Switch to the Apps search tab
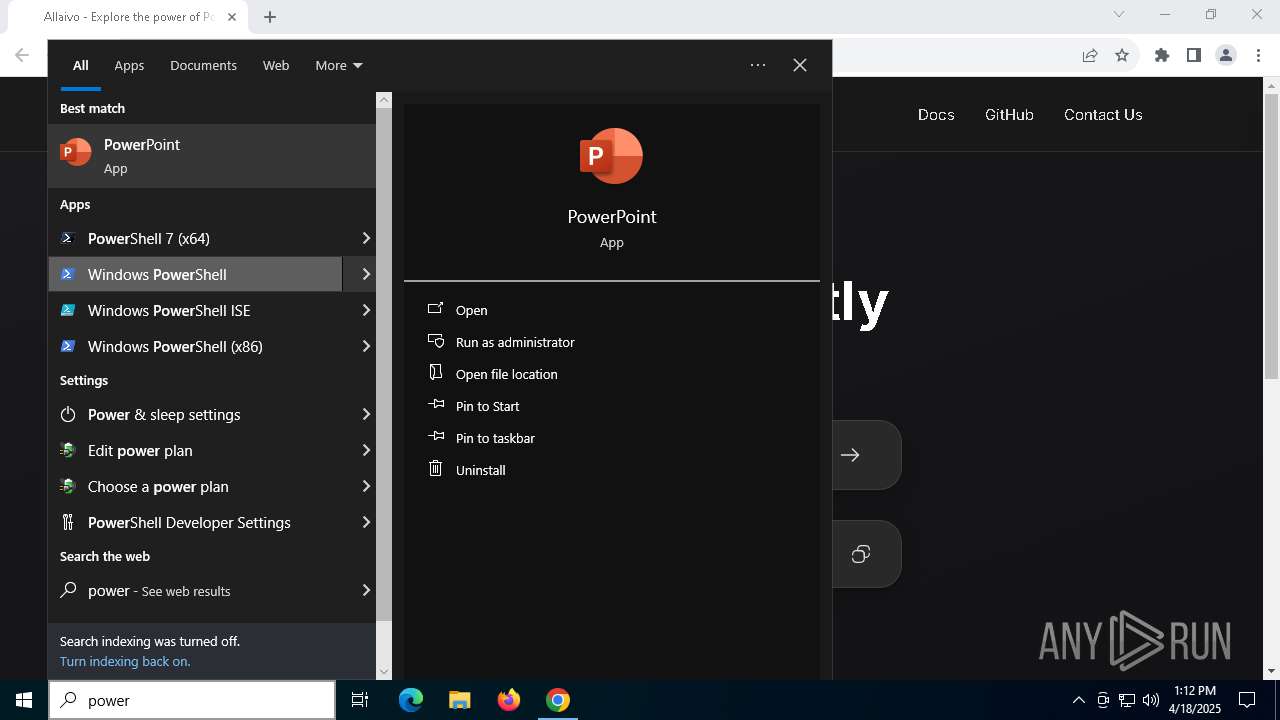This screenshot has width=1280, height=720. (x=129, y=65)
